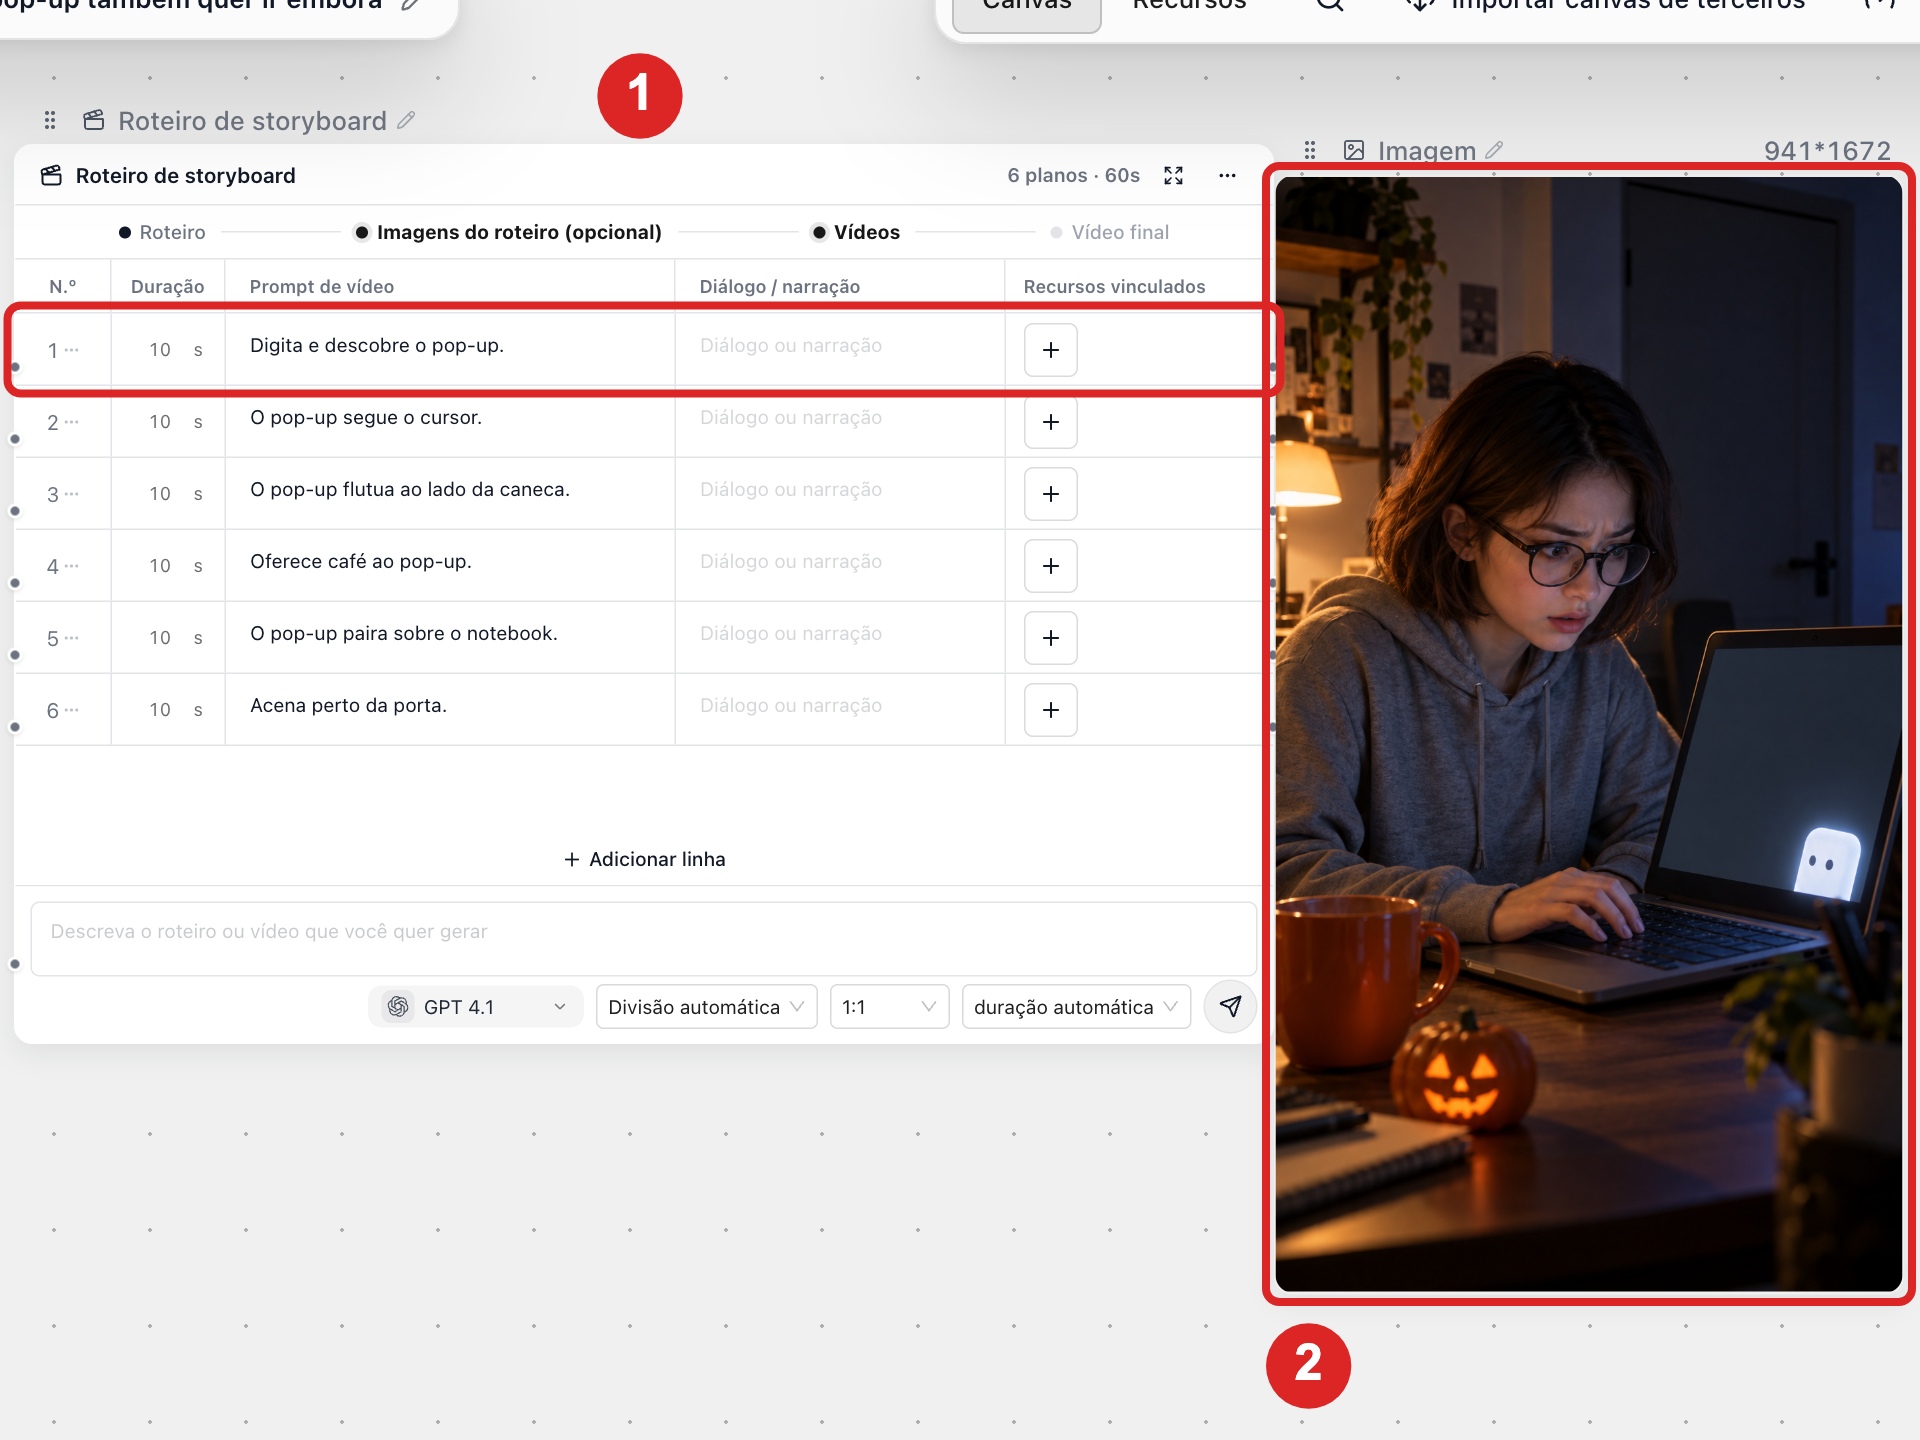Open the Divisão automática dropdown
The height and width of the screenshot is (1440, 1920).
[706, 1007]
